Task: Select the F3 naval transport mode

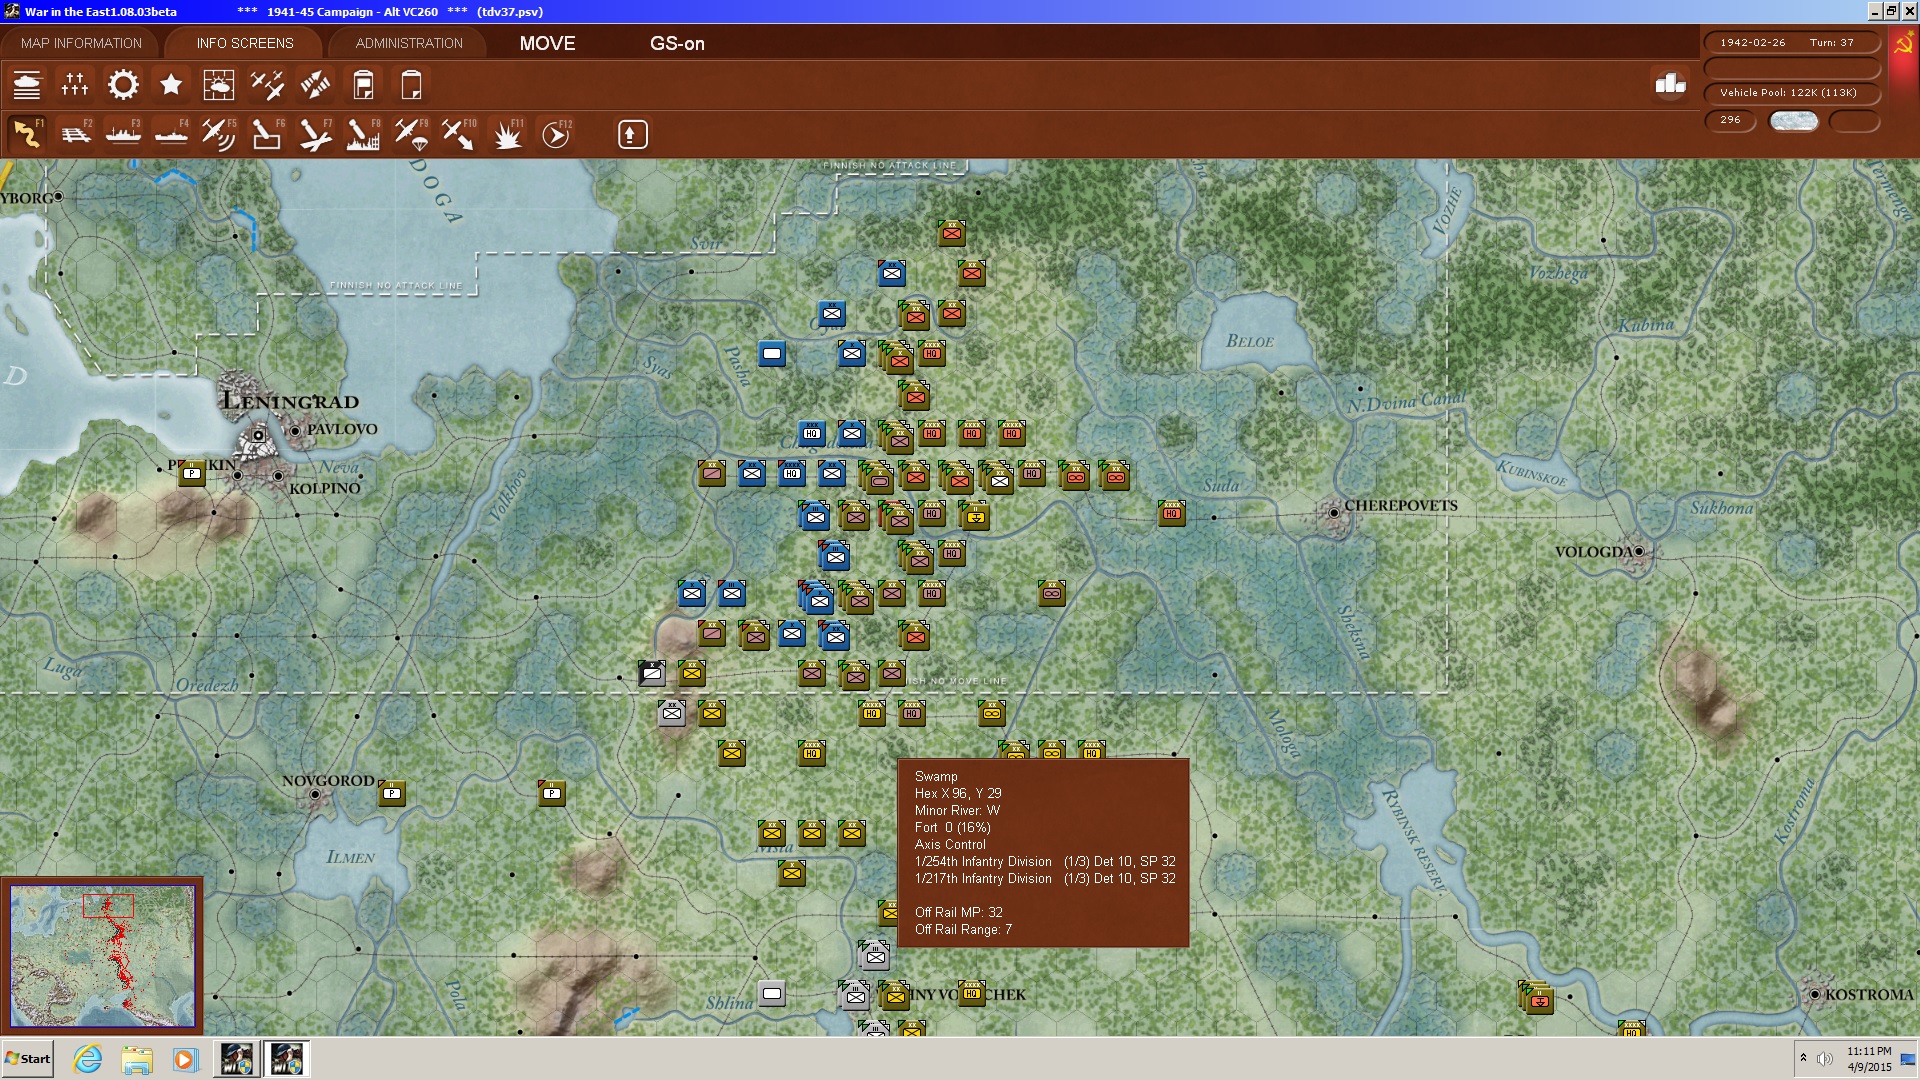Action: pyautogui.click(x=123, y=134)
